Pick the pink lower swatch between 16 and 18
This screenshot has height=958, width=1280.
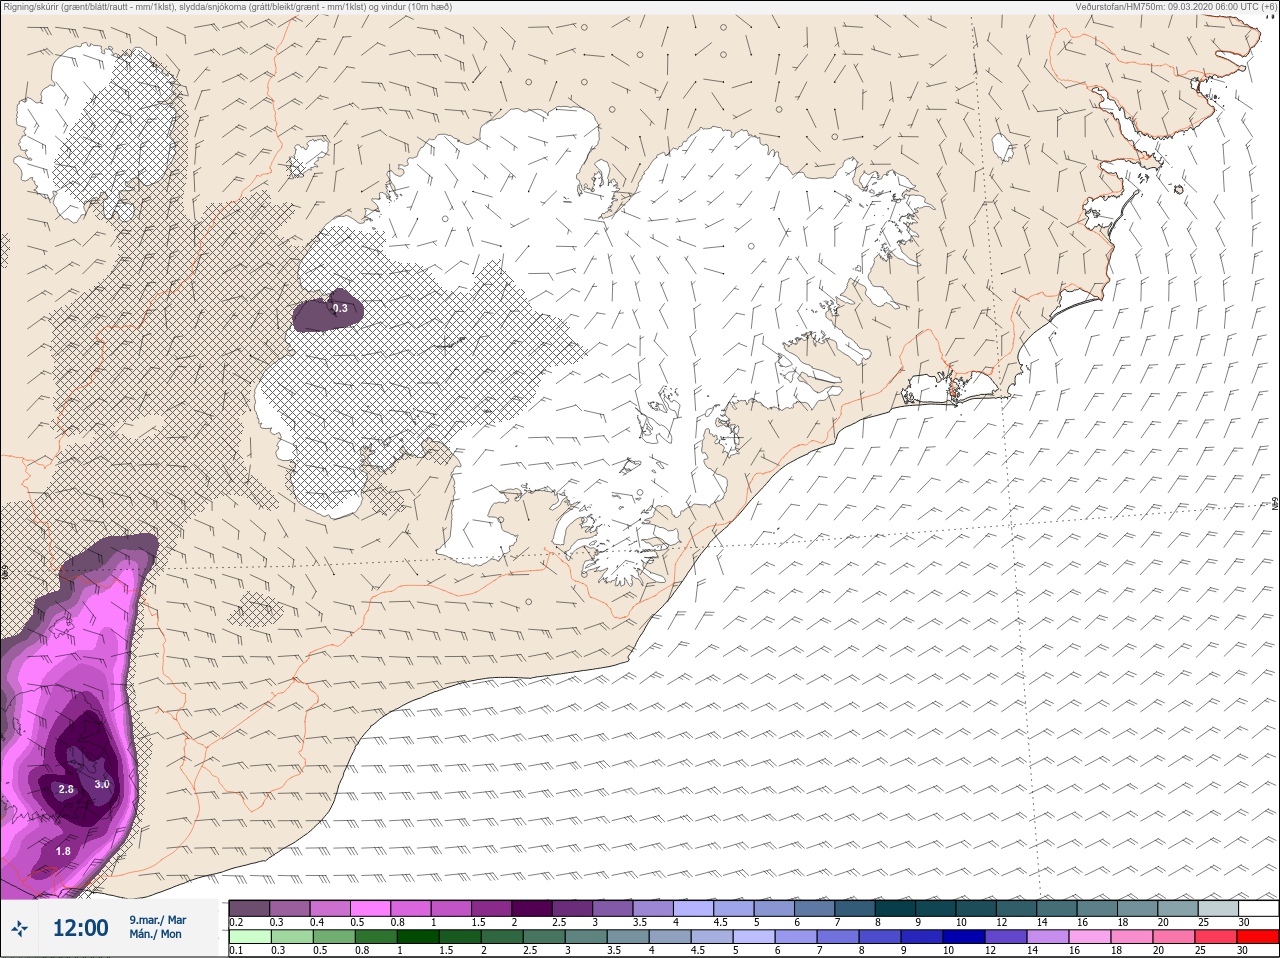[1090, 937]
